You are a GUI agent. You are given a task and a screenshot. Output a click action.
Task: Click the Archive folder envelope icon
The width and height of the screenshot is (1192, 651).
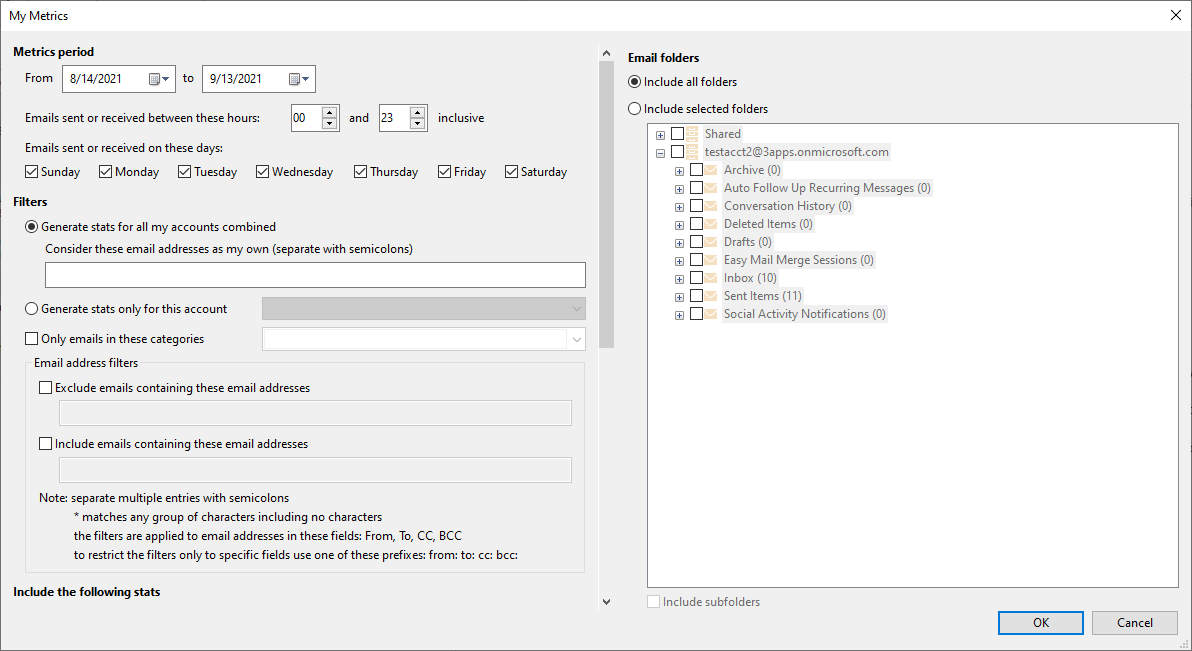(x=711, y=170)
